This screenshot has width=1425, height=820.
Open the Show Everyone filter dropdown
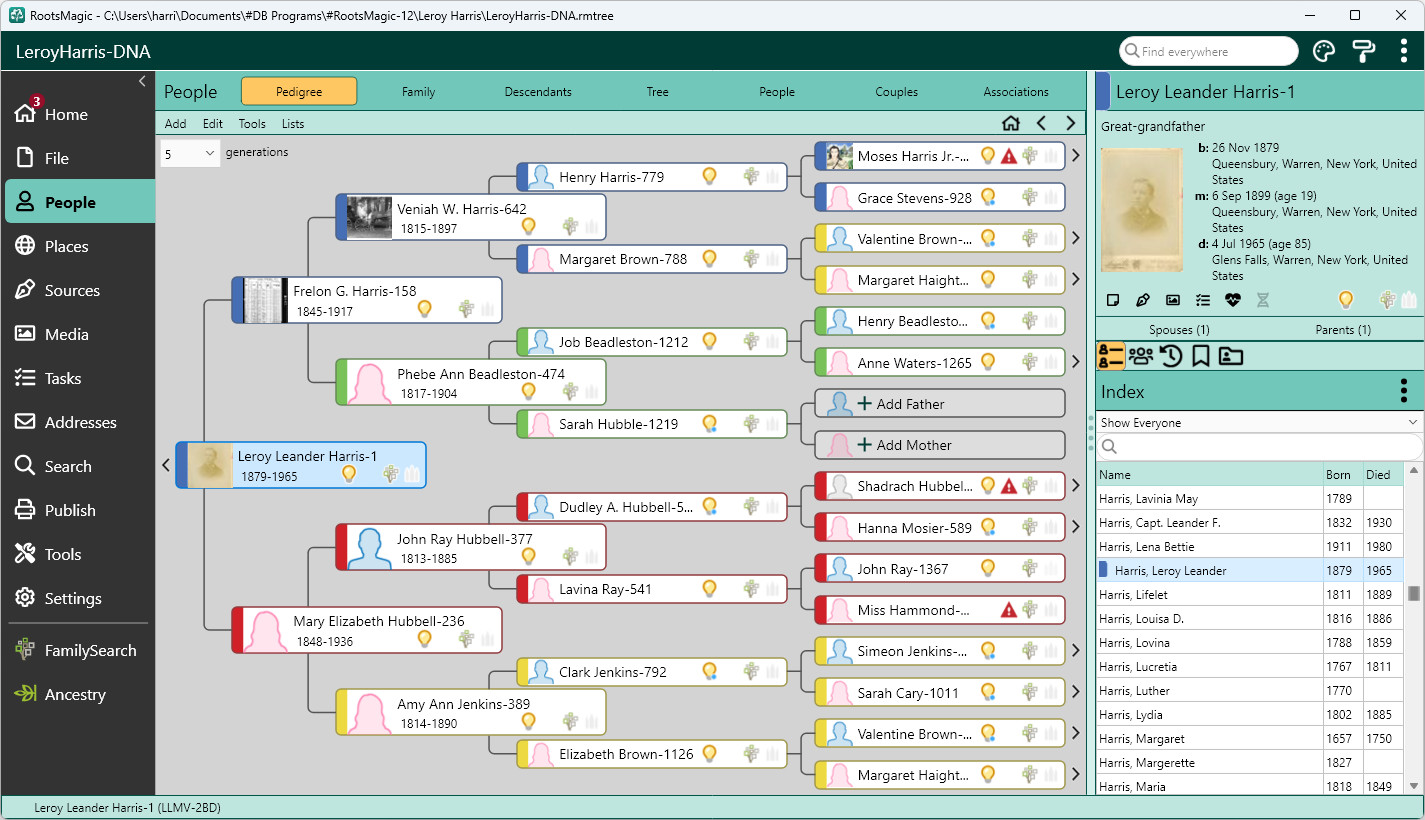click(x=1260, y=423)
